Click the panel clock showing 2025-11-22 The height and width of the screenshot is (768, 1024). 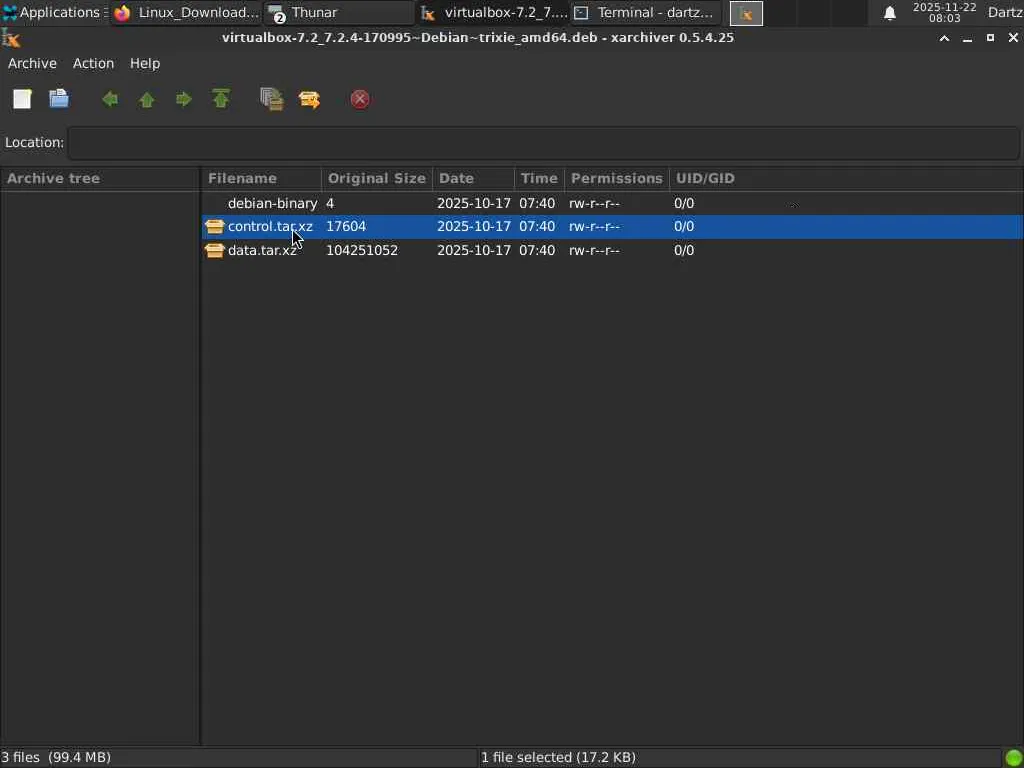(x=944, y=12)
